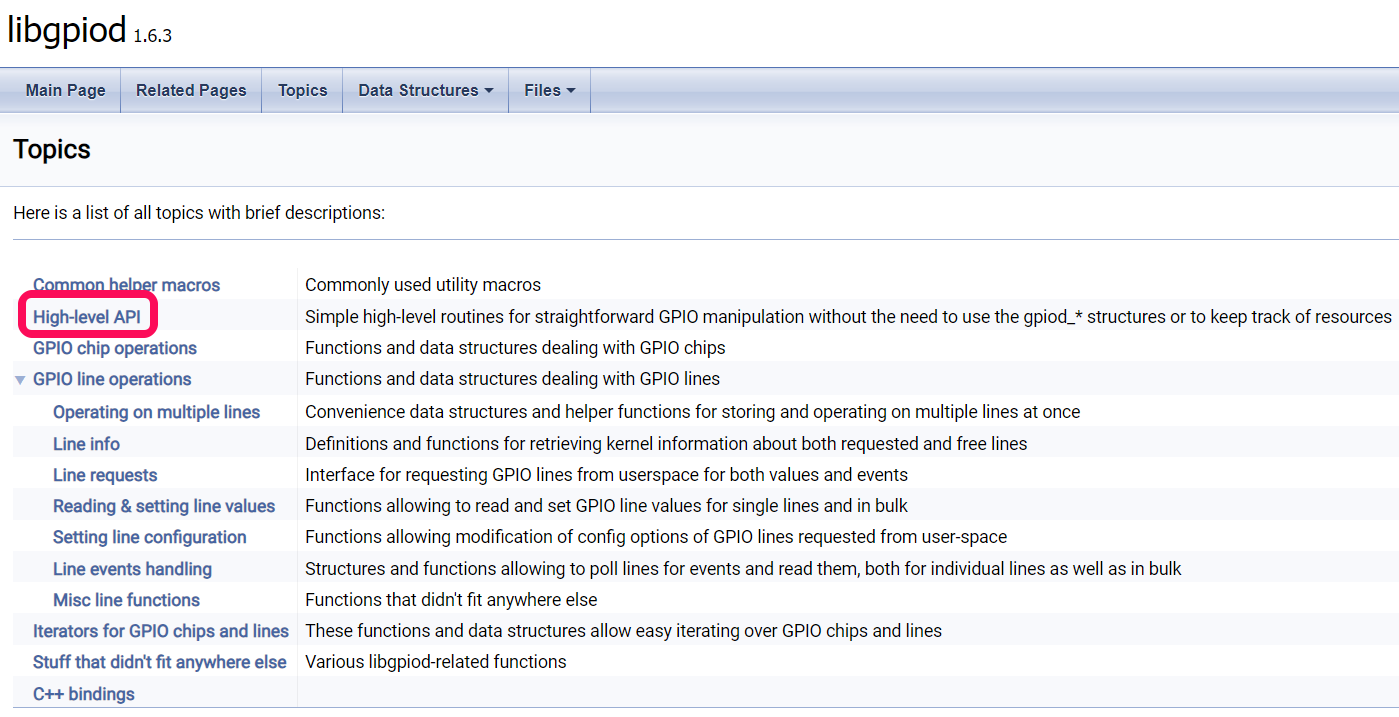Click 'Convenience data structures and helper functions' description
The width and height of the screenshot is (1399, 717).
(693, 412)
